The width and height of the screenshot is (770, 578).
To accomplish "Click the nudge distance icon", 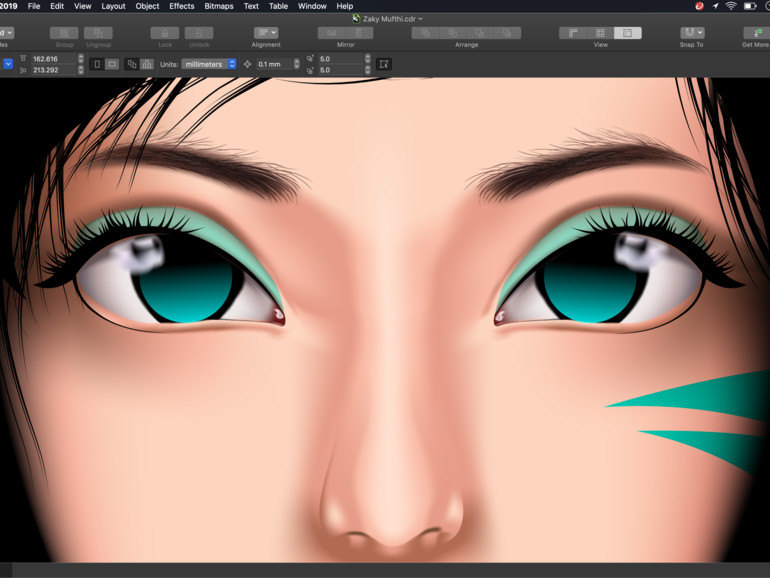I will (248, 64).
